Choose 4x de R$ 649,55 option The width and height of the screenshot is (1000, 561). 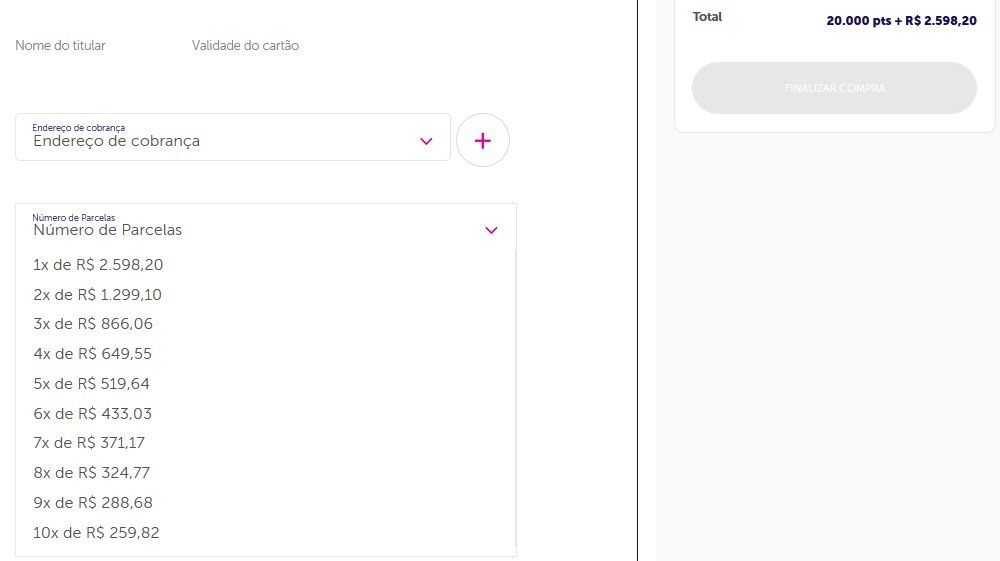tap(265, 354)
